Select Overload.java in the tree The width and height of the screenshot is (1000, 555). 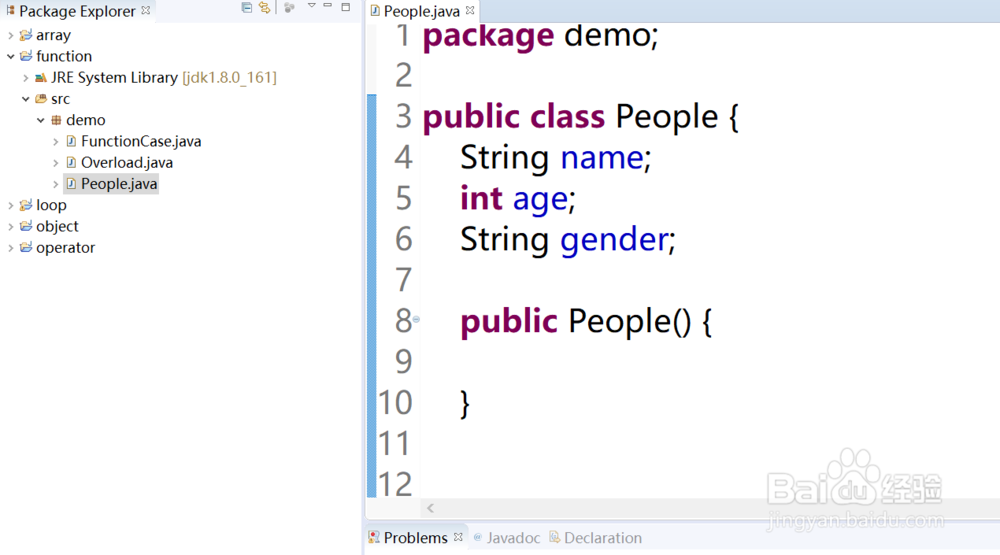click(127, 163)
